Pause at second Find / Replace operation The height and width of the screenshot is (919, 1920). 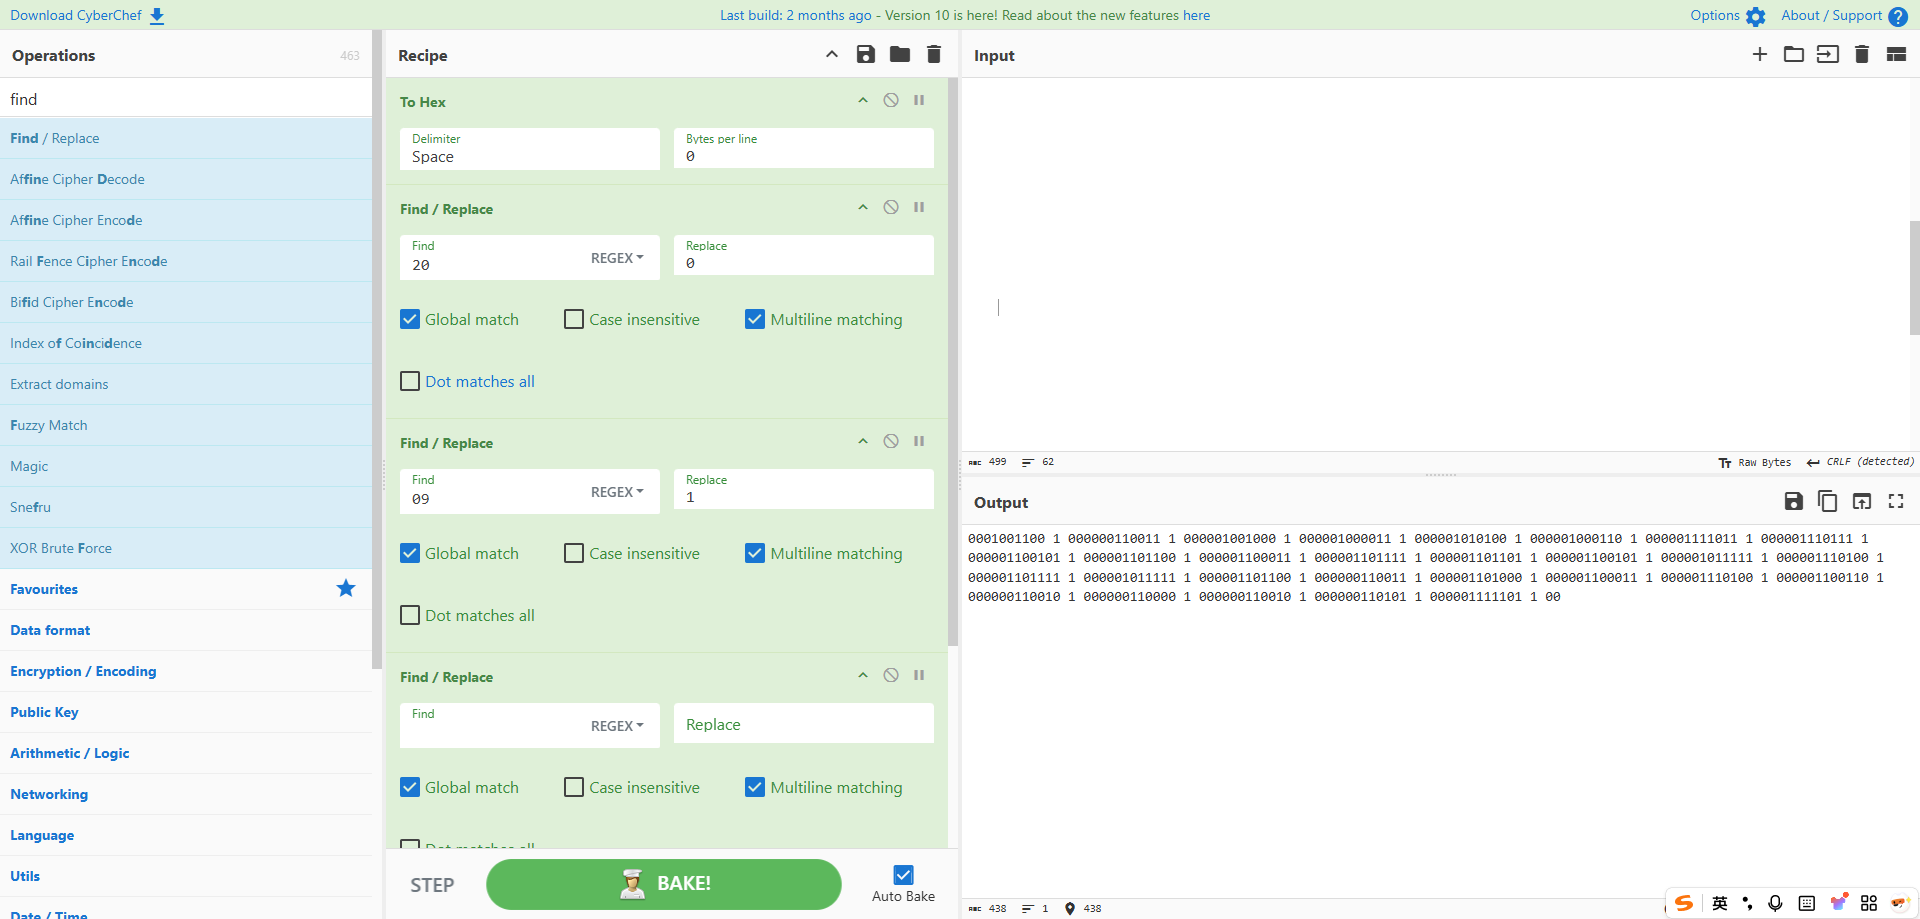point(919,442)
